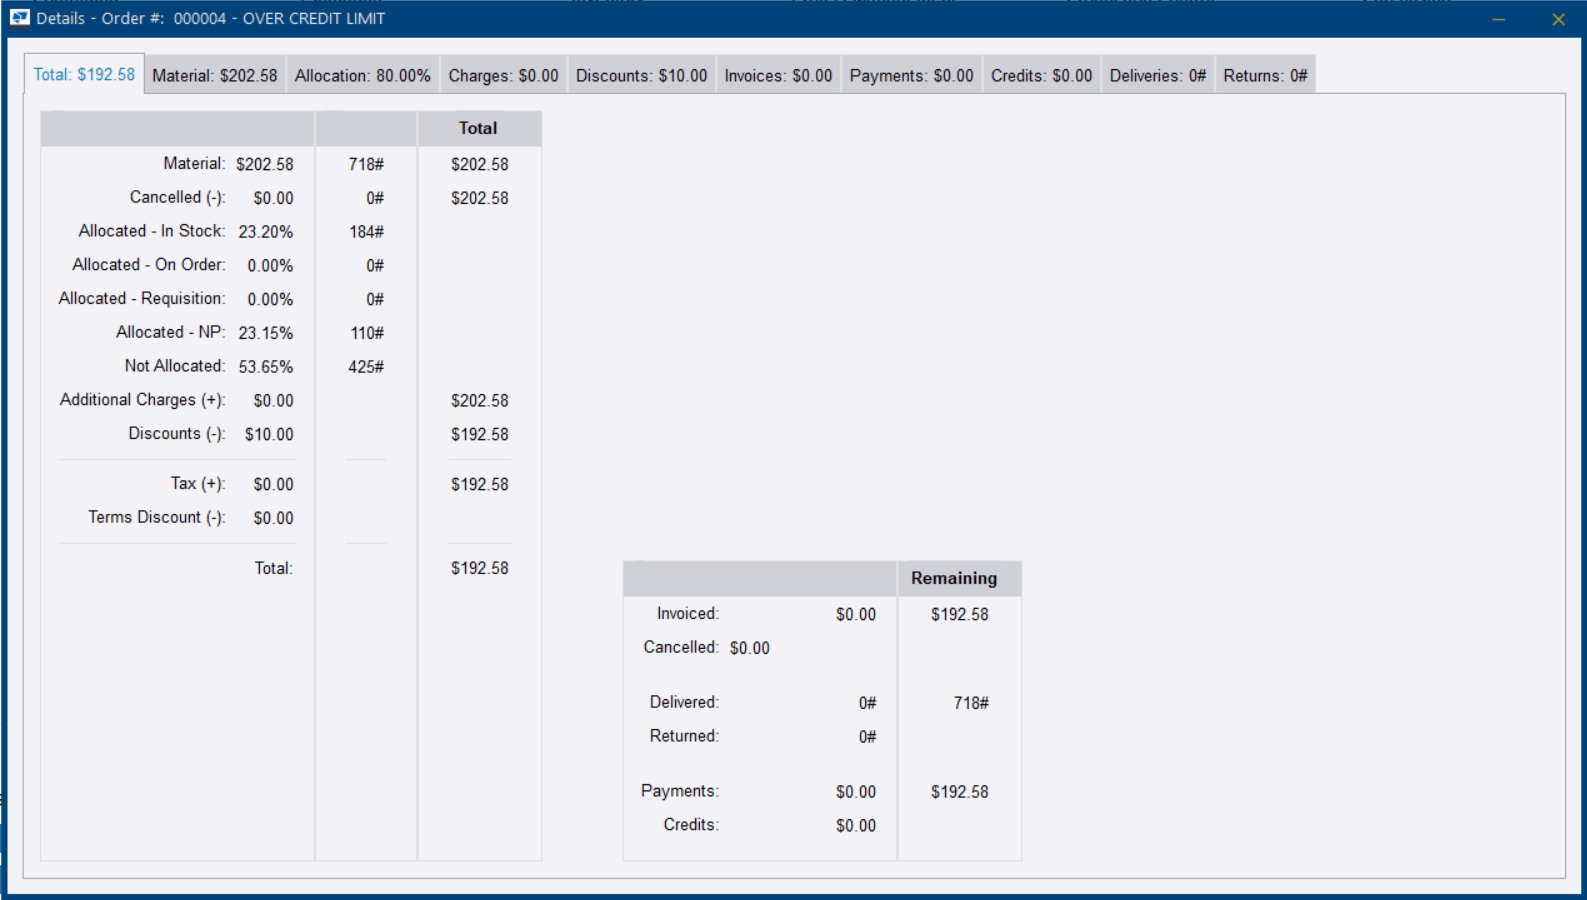Click the 'Invoiced:' label in Remaining panel
The image size is (1587, 900).
click(688, 614)
